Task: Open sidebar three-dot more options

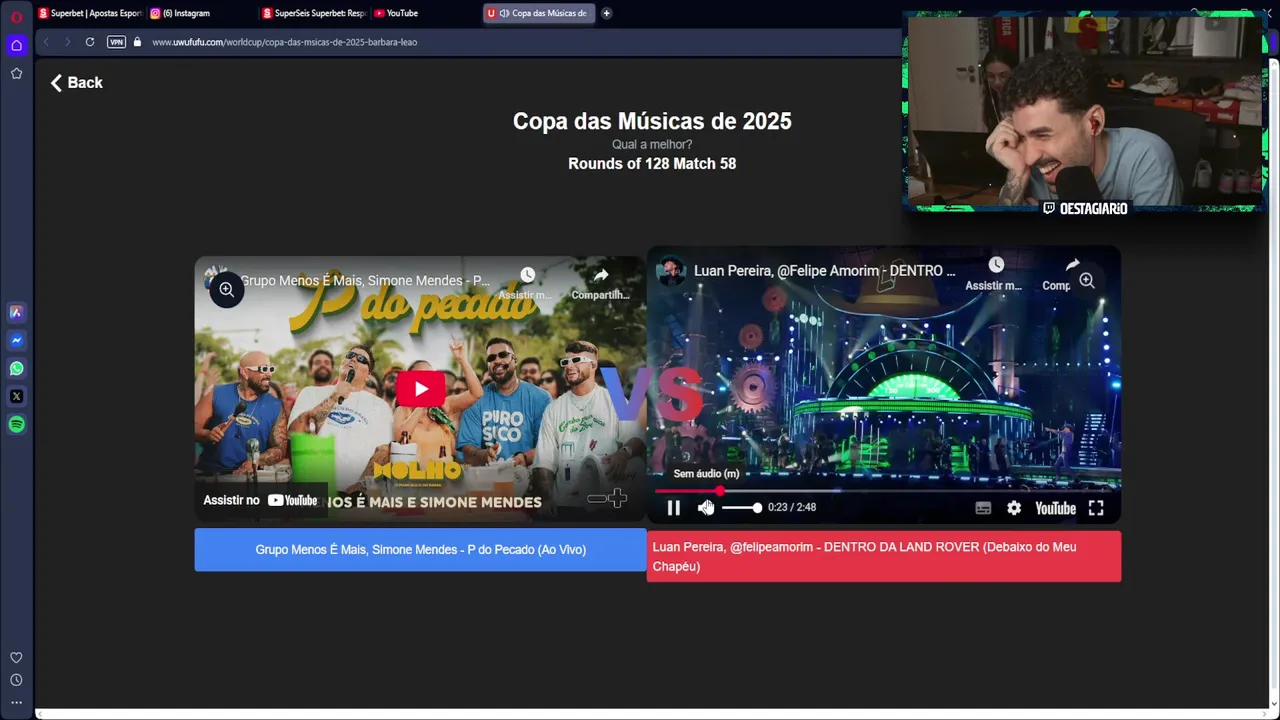Action: [16, 702]
